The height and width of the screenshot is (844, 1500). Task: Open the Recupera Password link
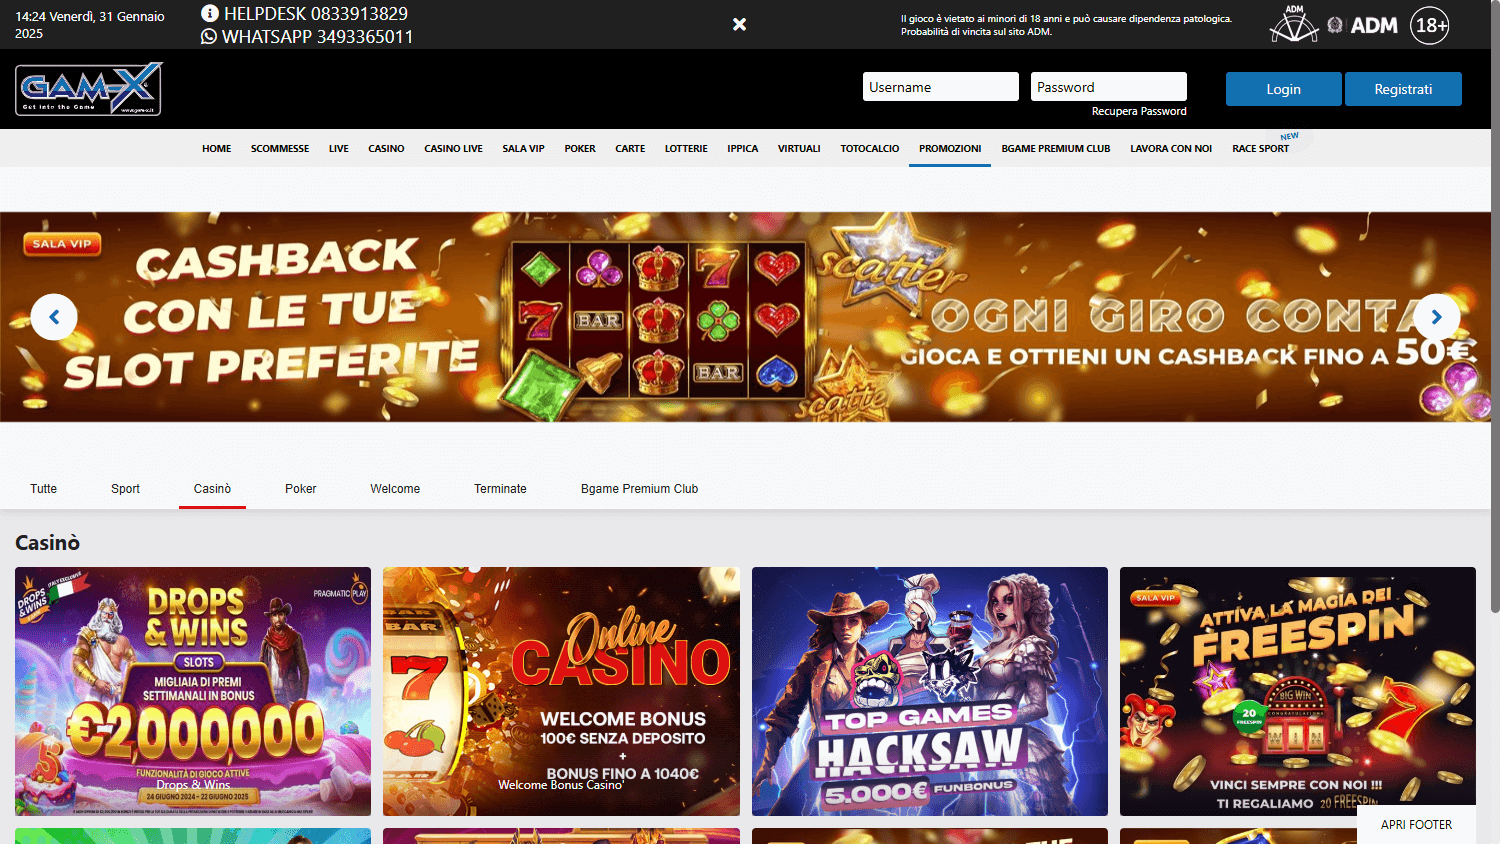[1139, 111]
